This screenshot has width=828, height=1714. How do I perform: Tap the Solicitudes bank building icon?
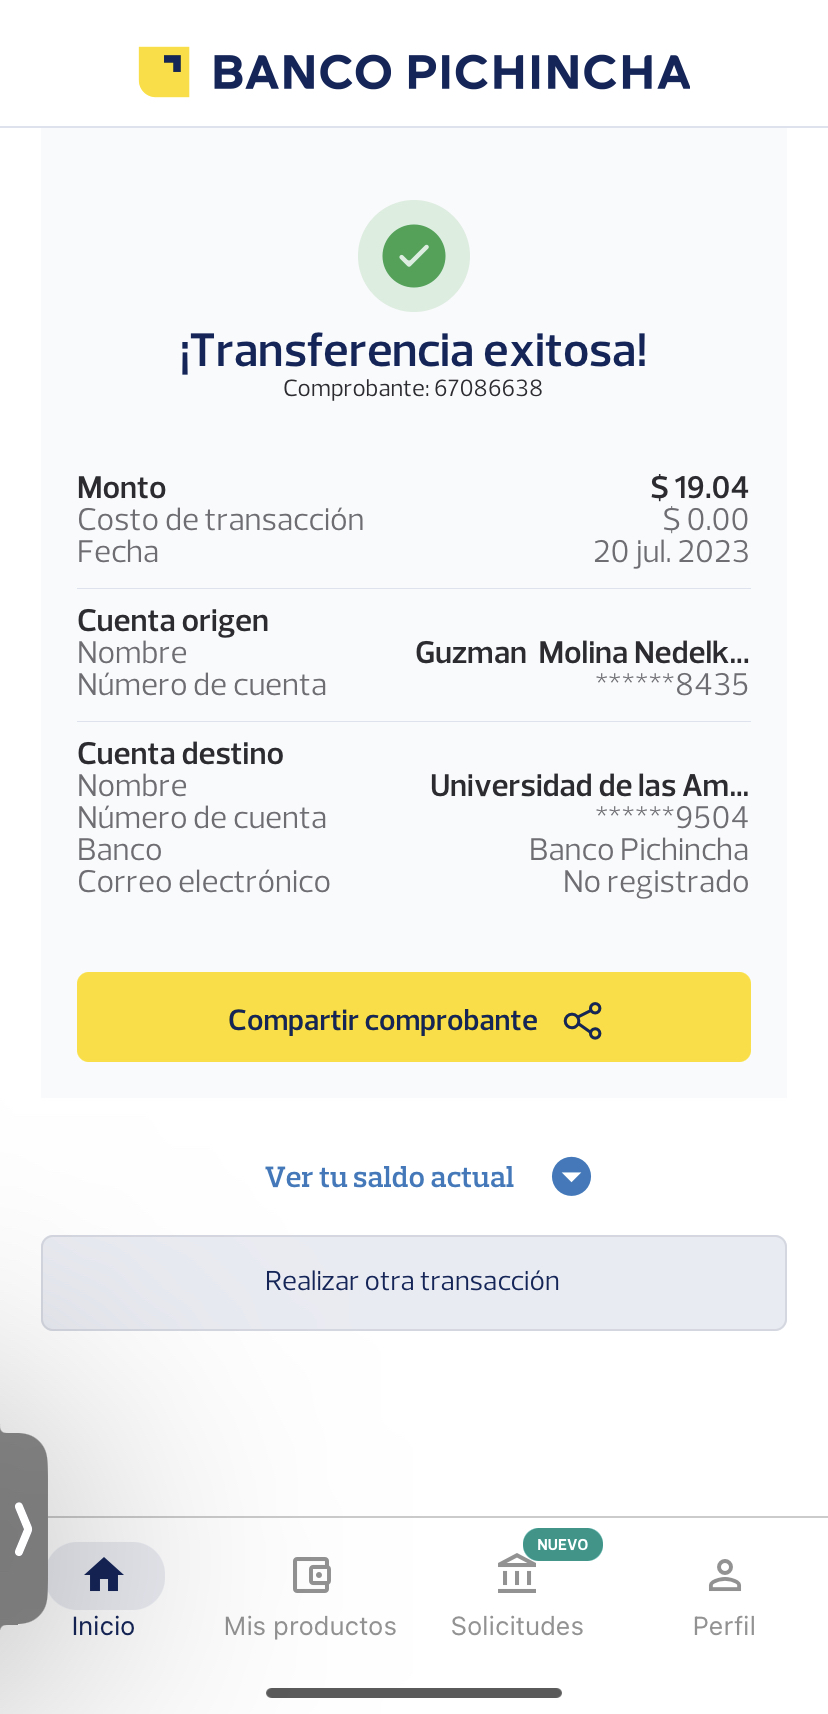(517, 1575)
